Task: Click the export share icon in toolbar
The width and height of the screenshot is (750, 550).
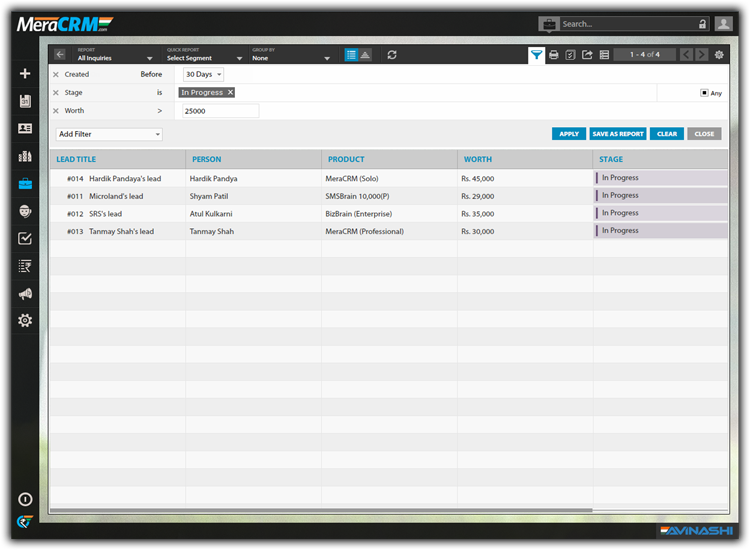Action: 587,55
